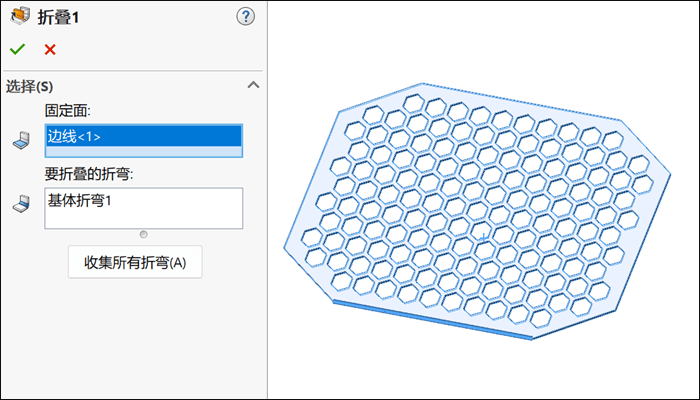Click the 折叠1 title text

[58, 17]
